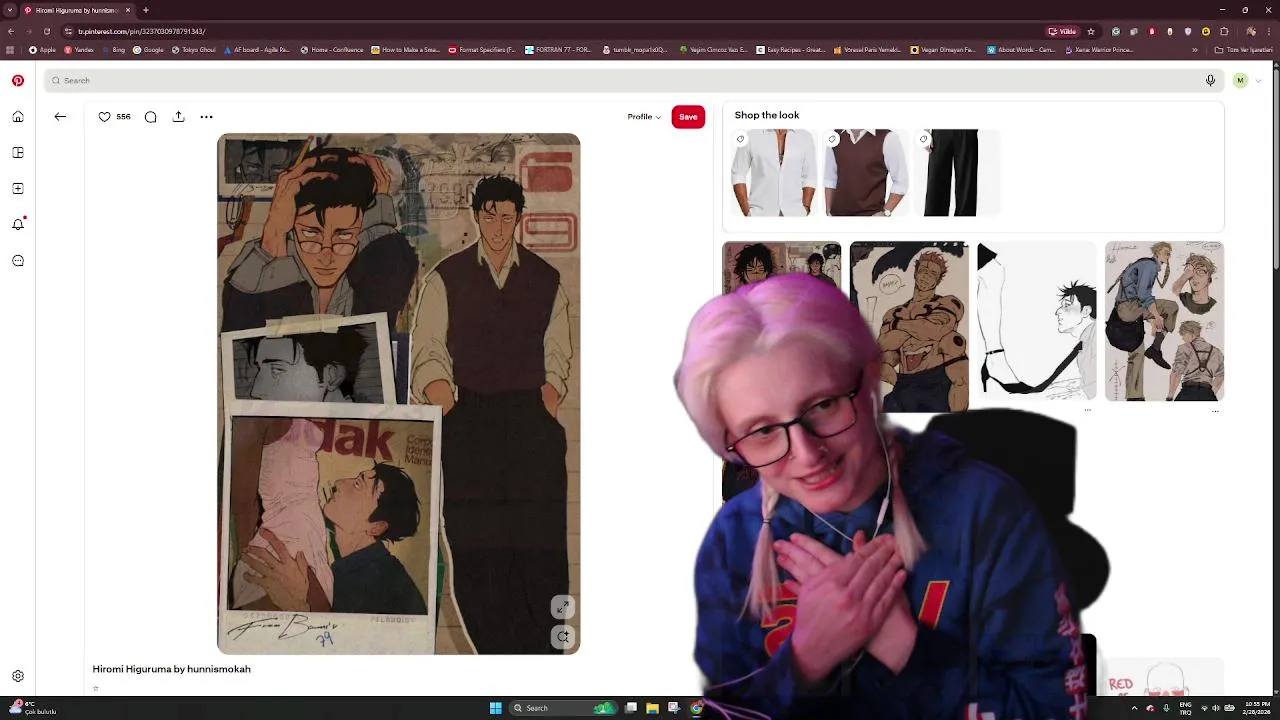Open the blond suspenders character related pin
Viewport: 1280px width, 720px height.
click(1164, 321)
